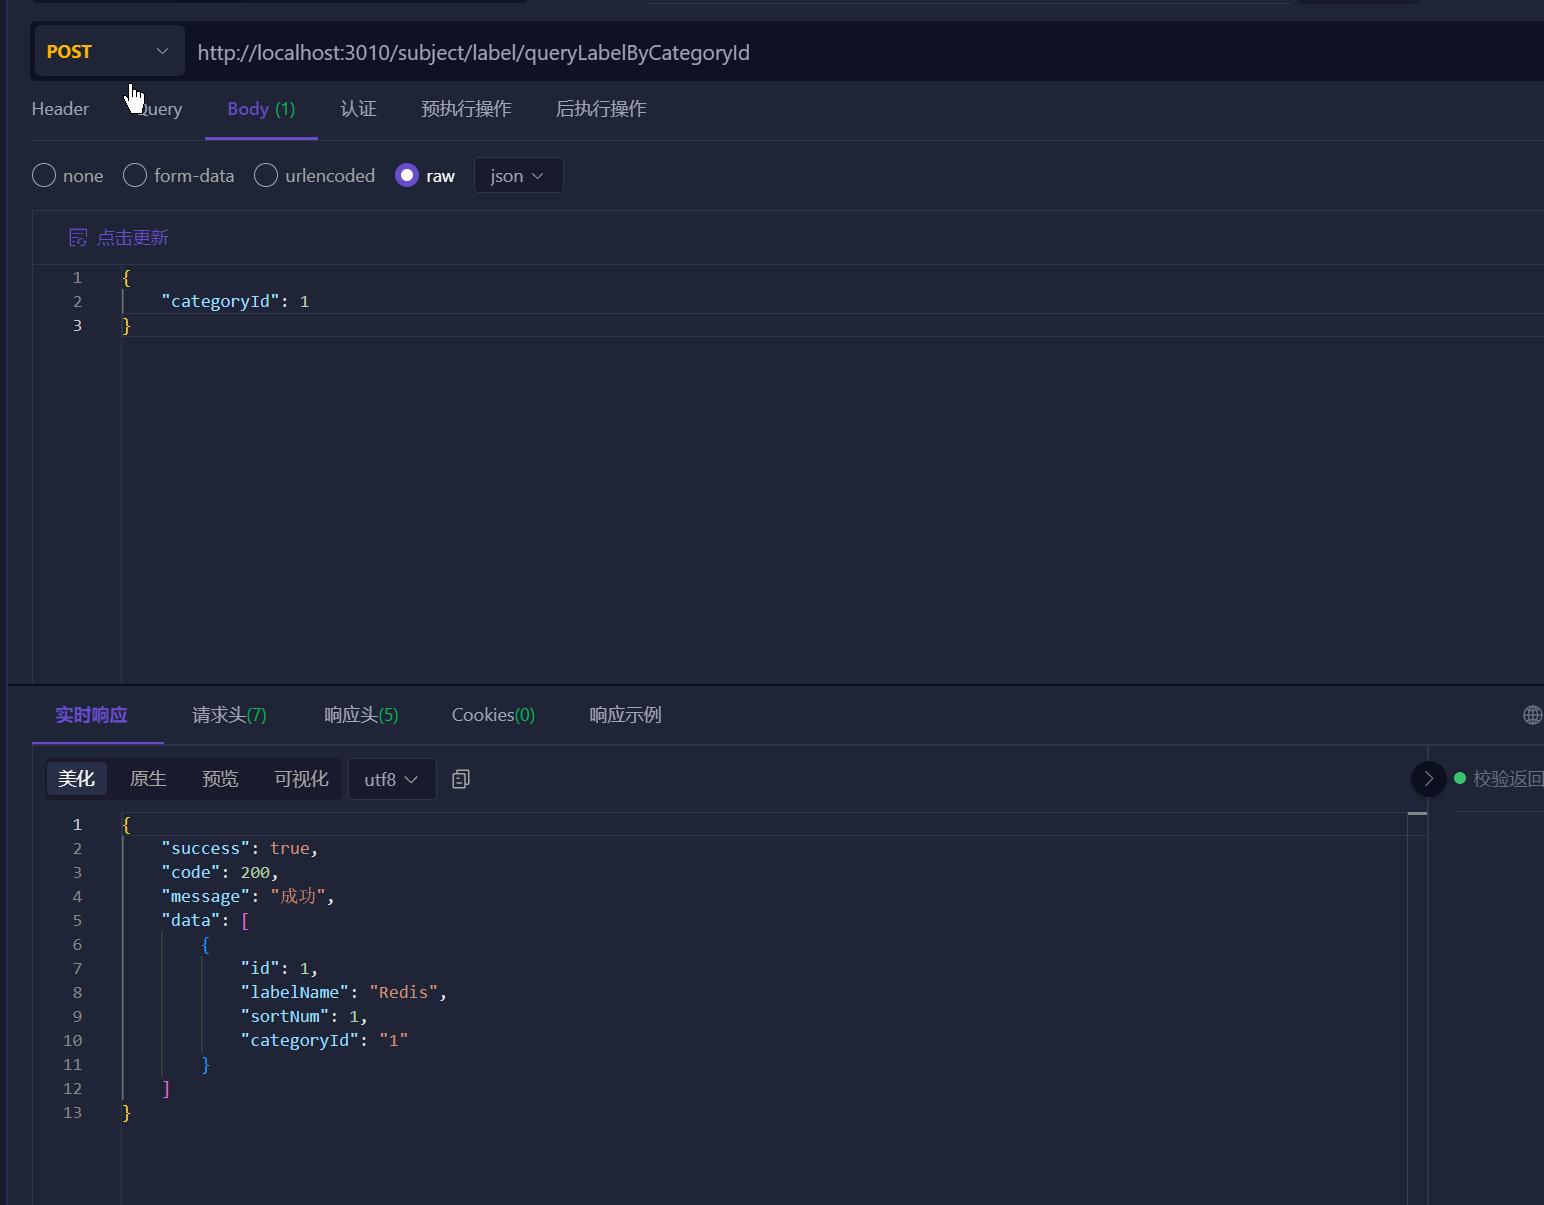
Task: Open the utf8 encoding dropdown
Action: click(392, 779)
